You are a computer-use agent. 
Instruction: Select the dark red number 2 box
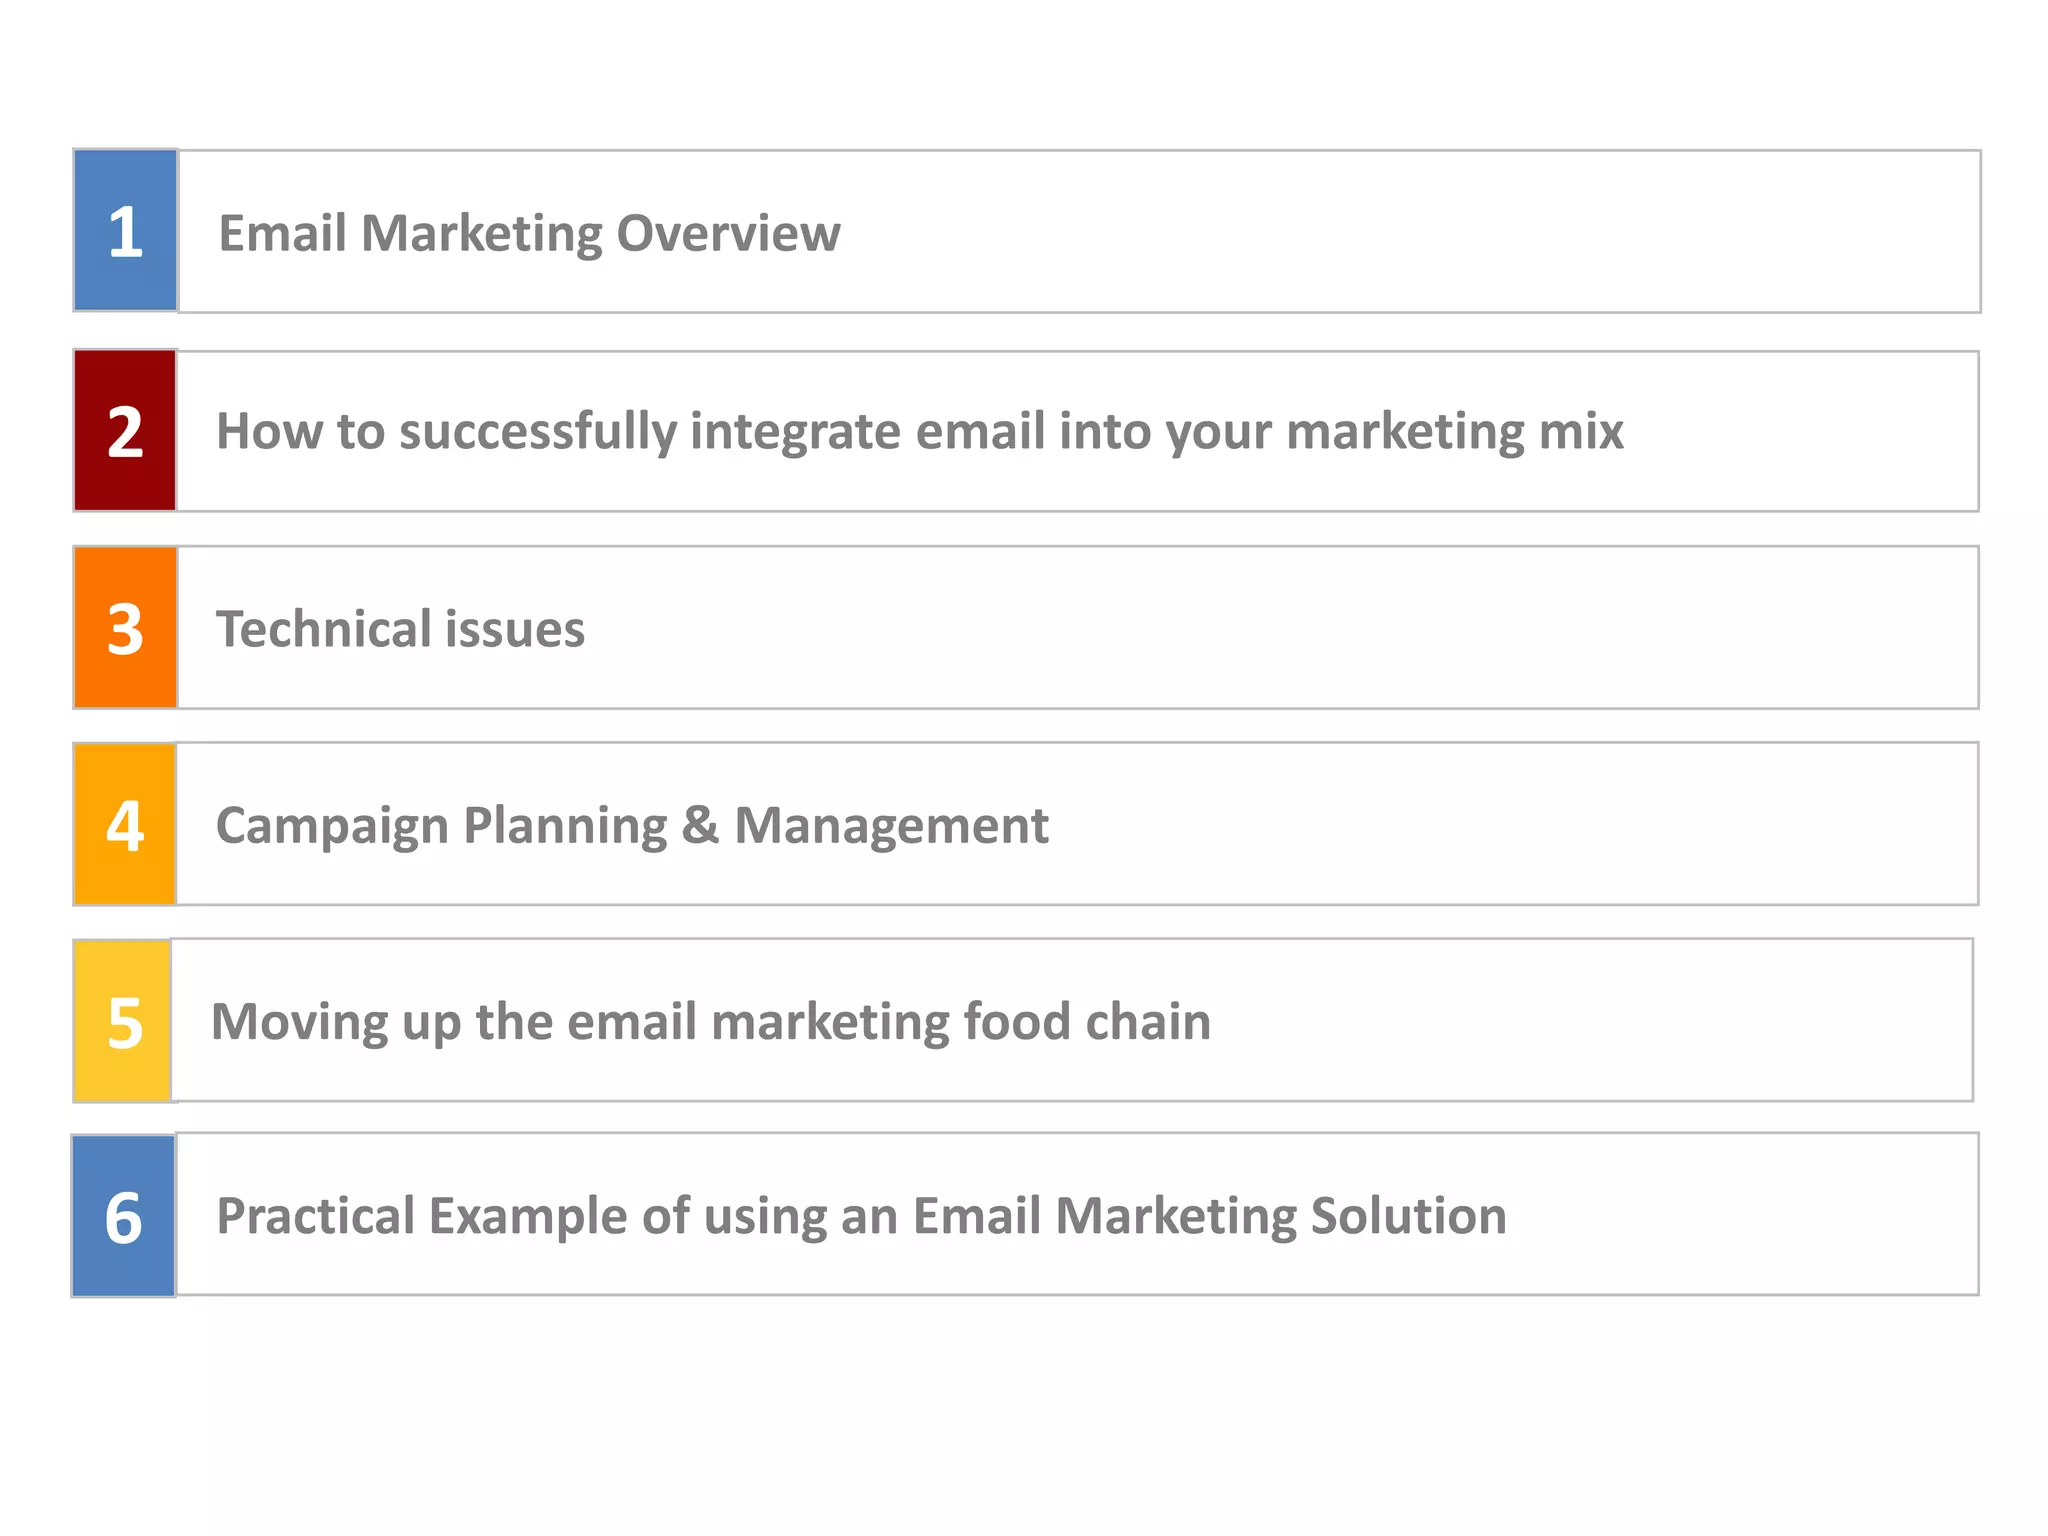pyautogui.click(x=125, y=431)
